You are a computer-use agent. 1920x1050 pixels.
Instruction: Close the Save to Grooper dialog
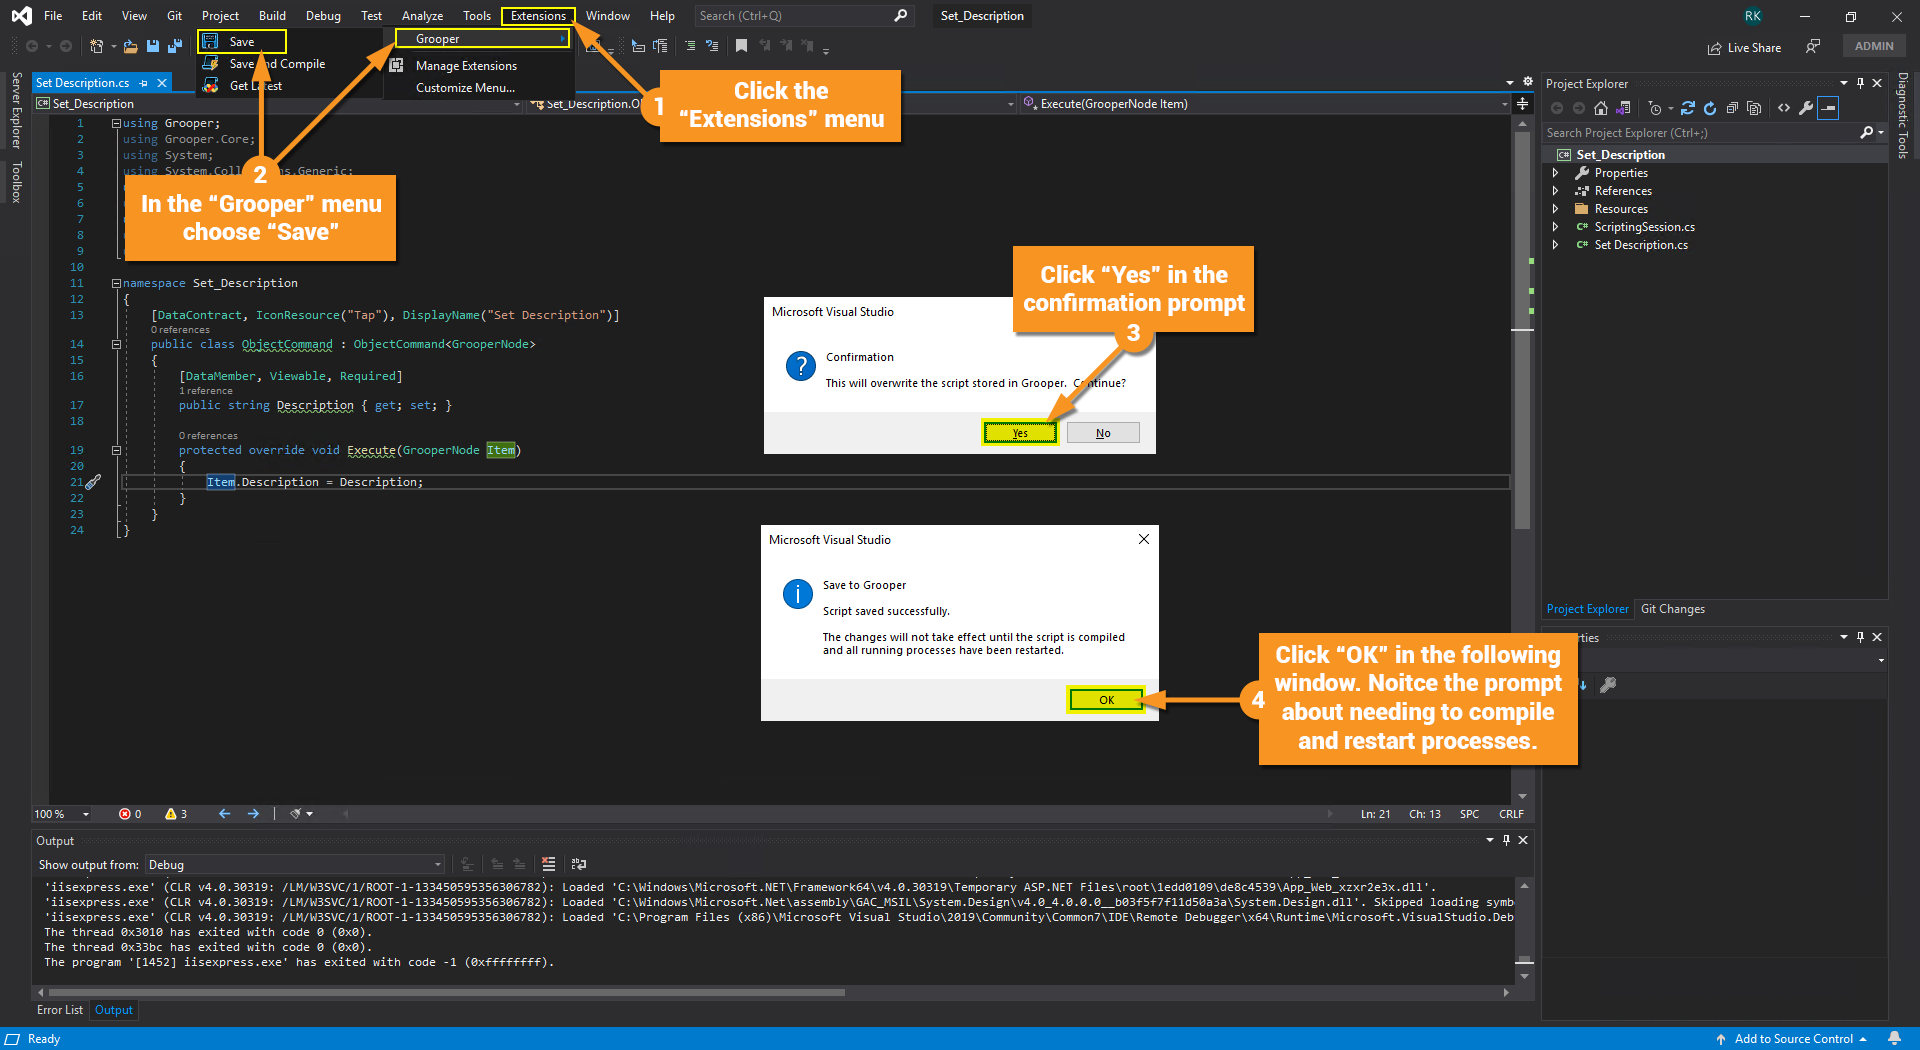(1144, 539)
